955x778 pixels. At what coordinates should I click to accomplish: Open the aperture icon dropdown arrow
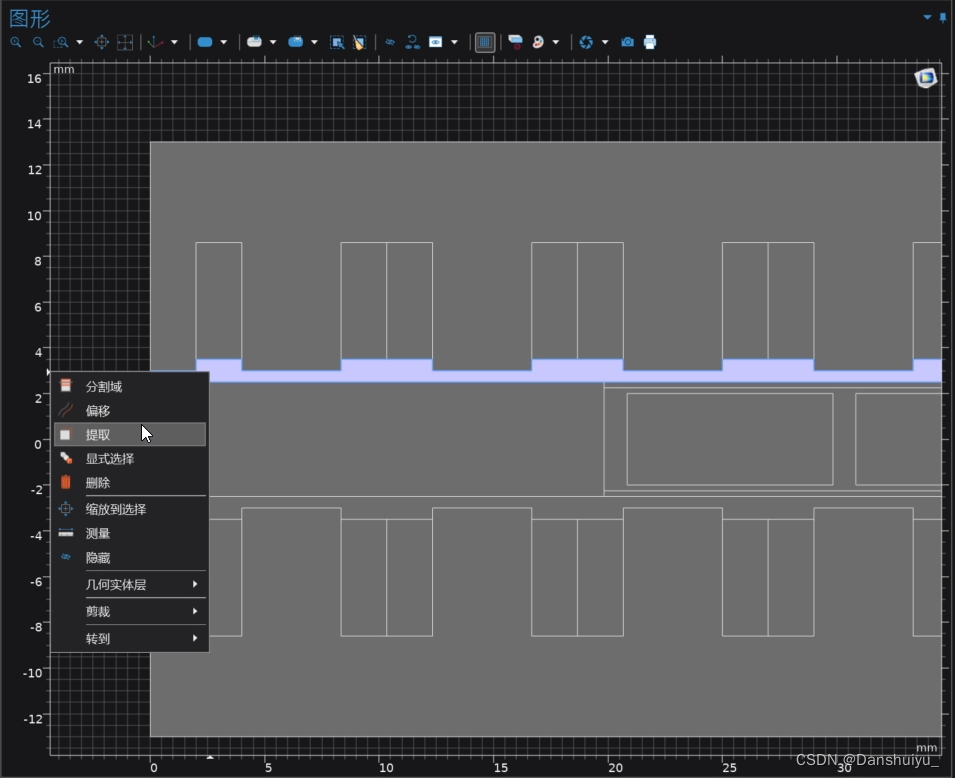[x=605, y=42]
